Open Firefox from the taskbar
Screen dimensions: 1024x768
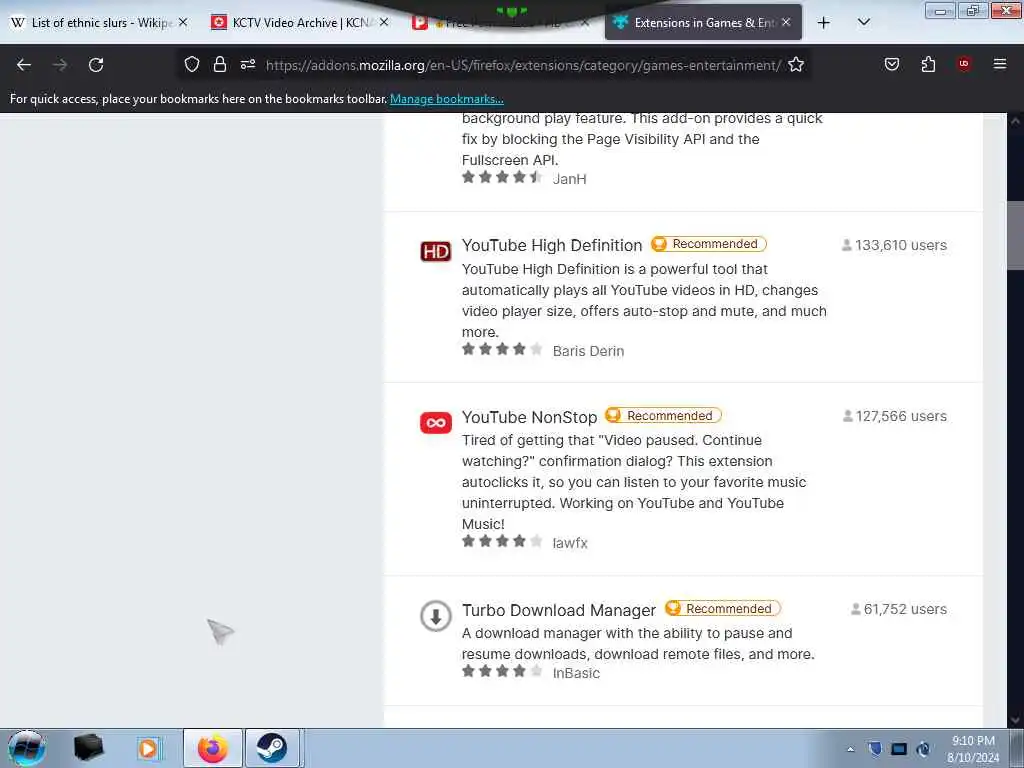tap(213, 748)
